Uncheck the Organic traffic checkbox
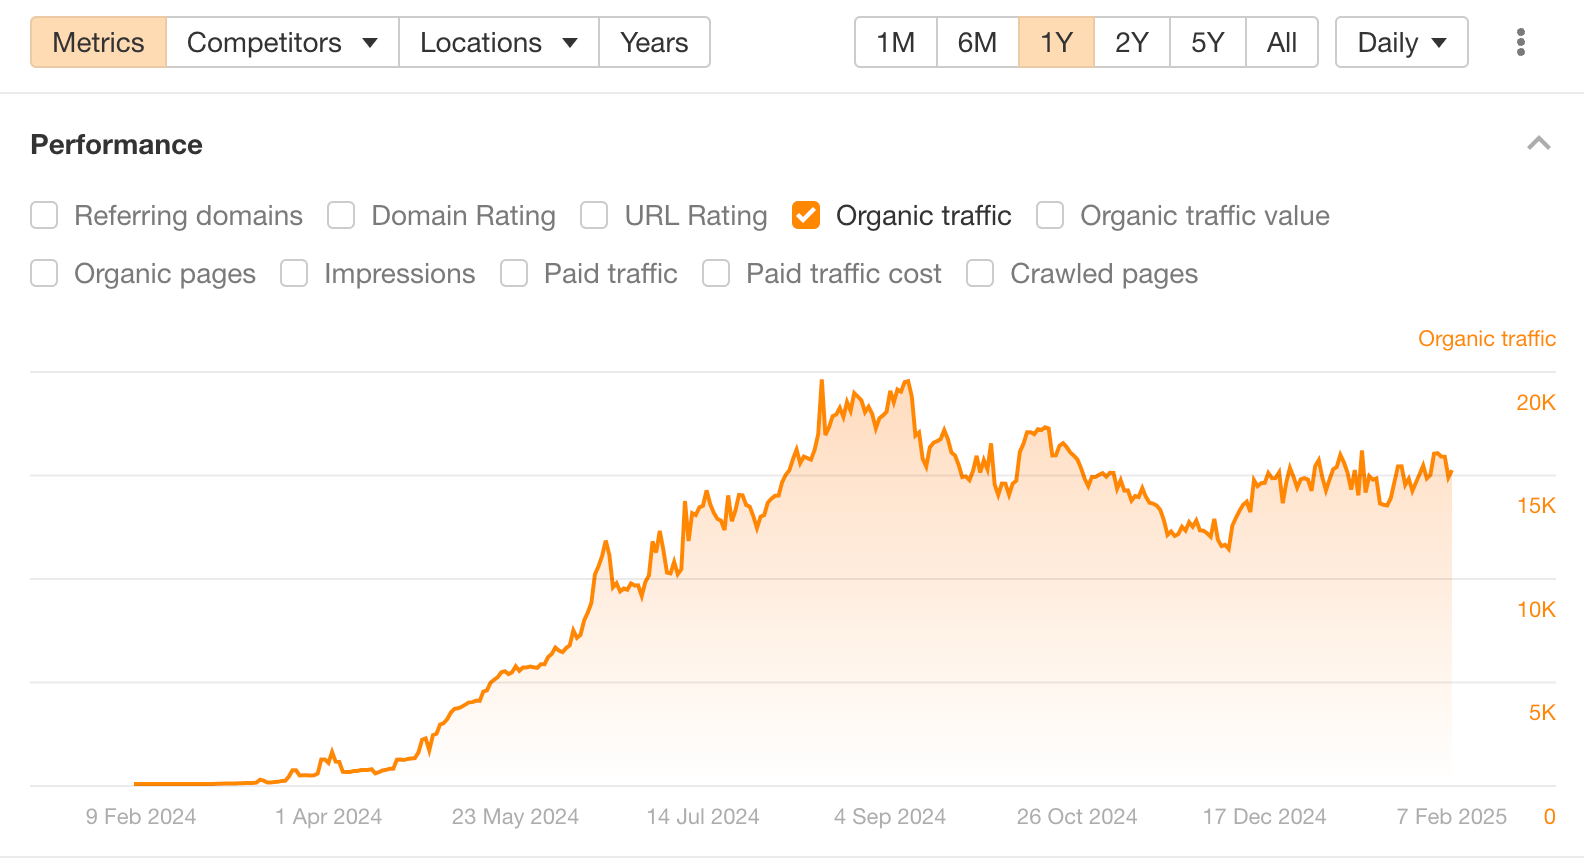 (806, 215)
